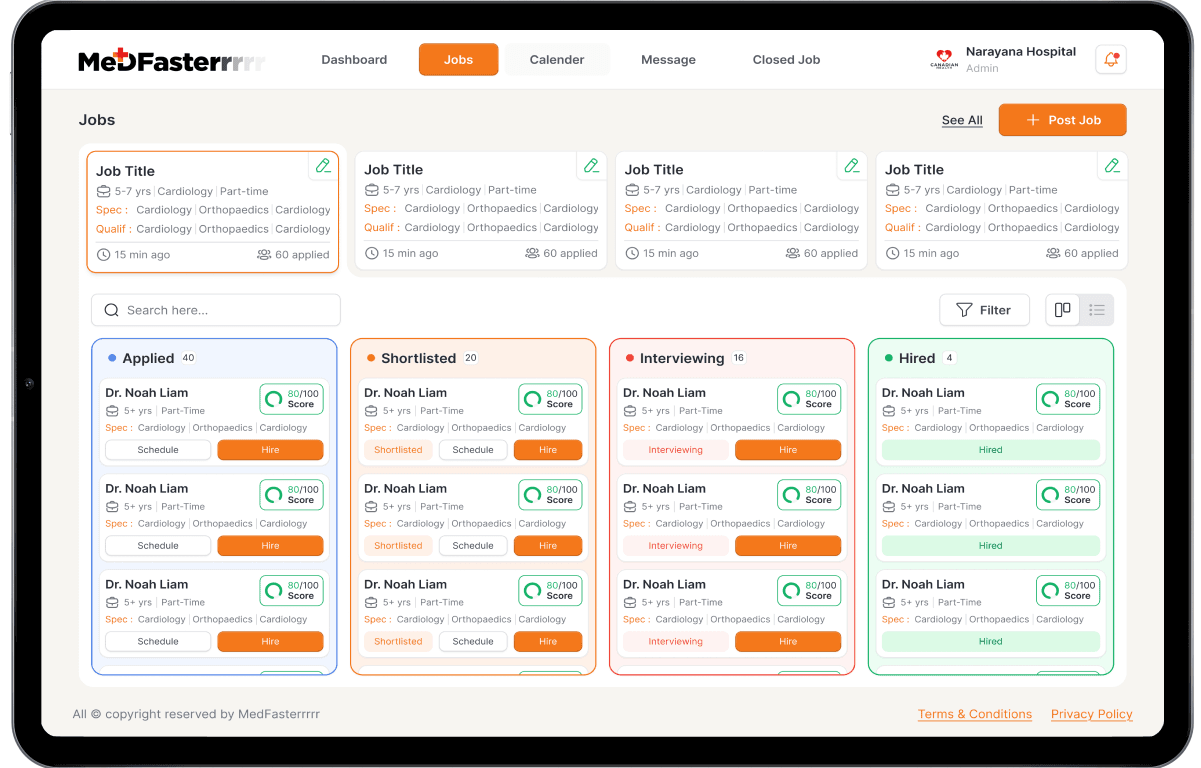The height and width of the screenshot is (768, 1201).
Task: Go to the Closed Job tab
Action: (x=786, y=60)
